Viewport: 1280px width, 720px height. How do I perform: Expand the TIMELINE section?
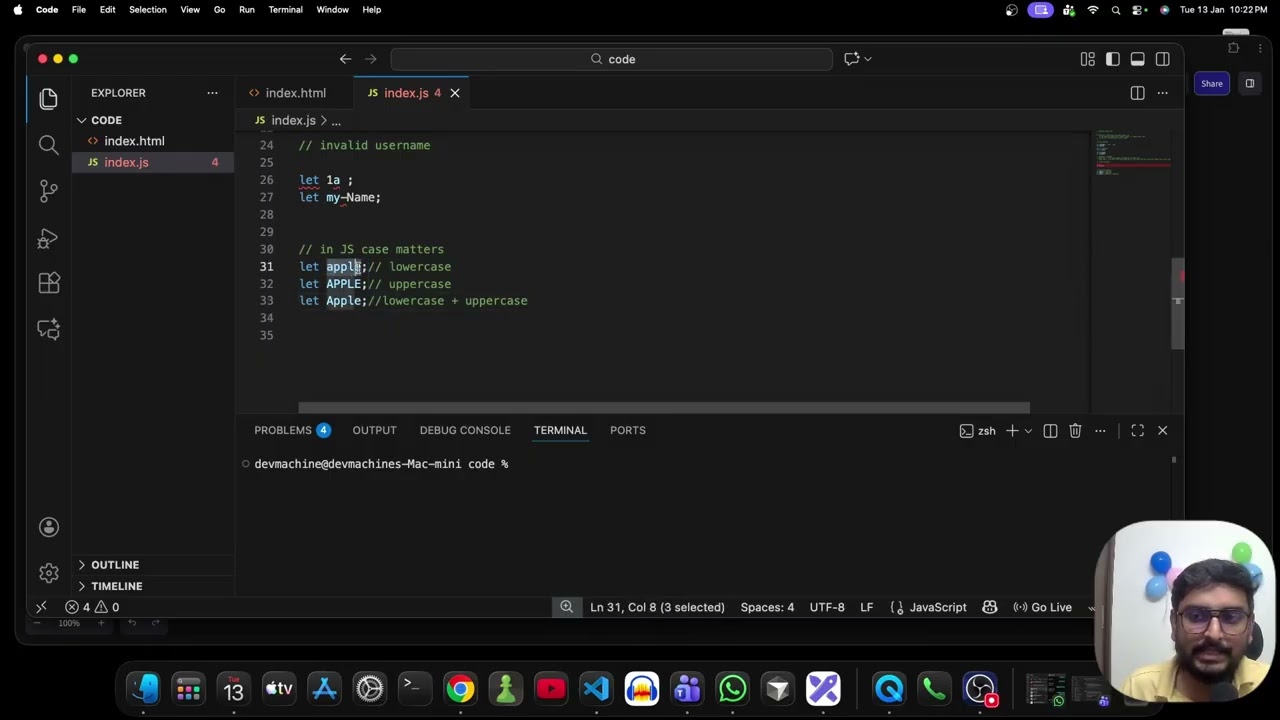[x=117, y=586]
